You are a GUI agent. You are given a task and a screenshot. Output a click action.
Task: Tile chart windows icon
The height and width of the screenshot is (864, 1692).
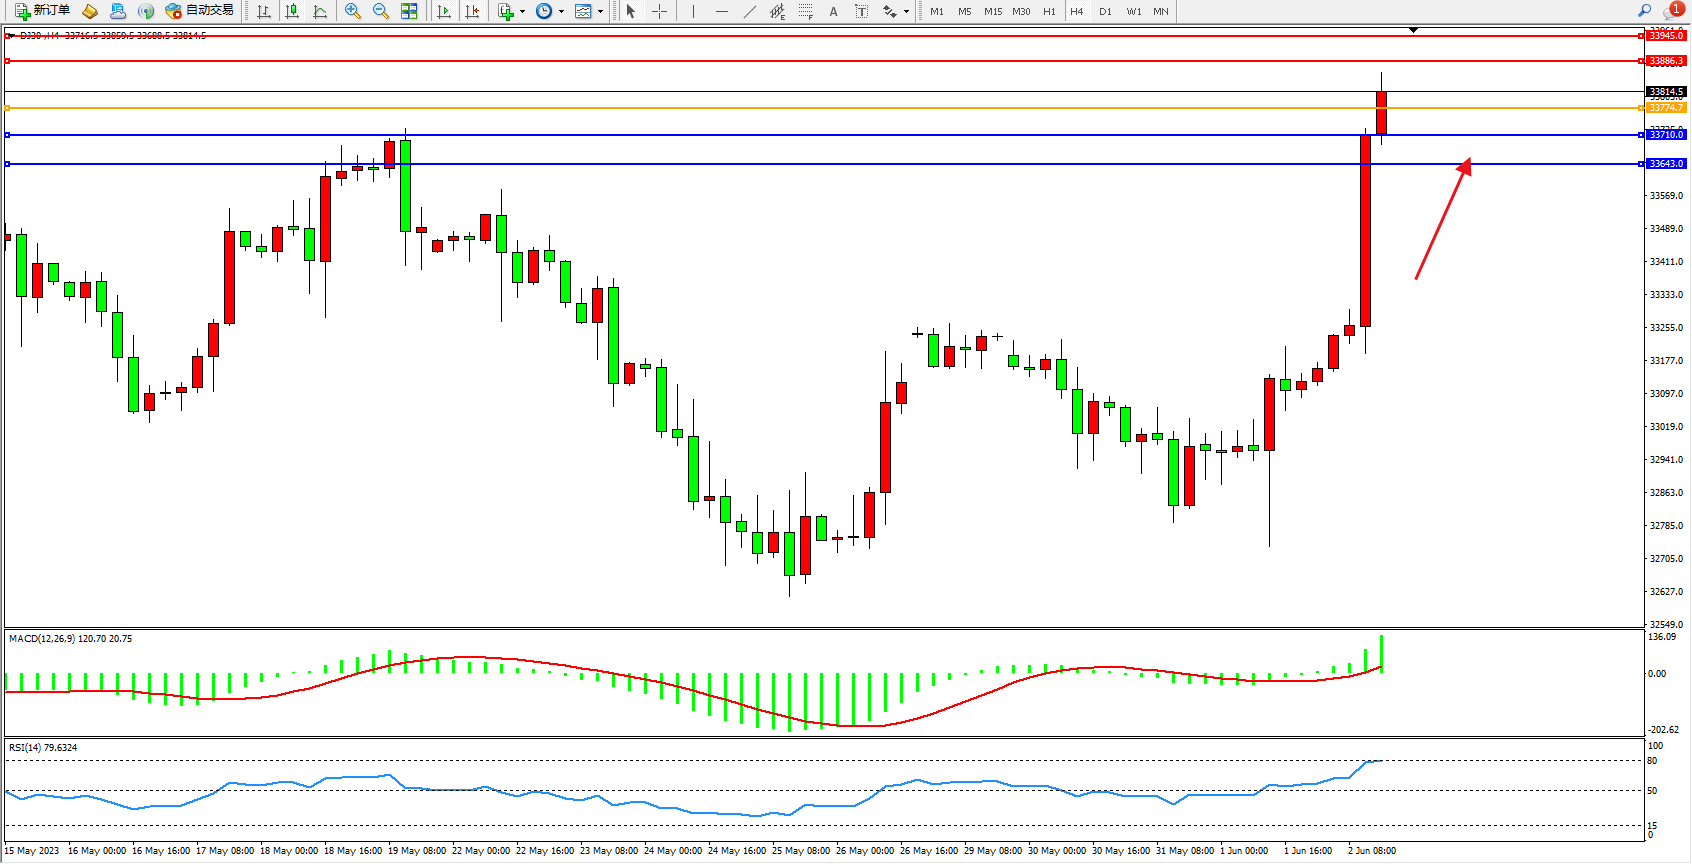(x=409, y=11)
